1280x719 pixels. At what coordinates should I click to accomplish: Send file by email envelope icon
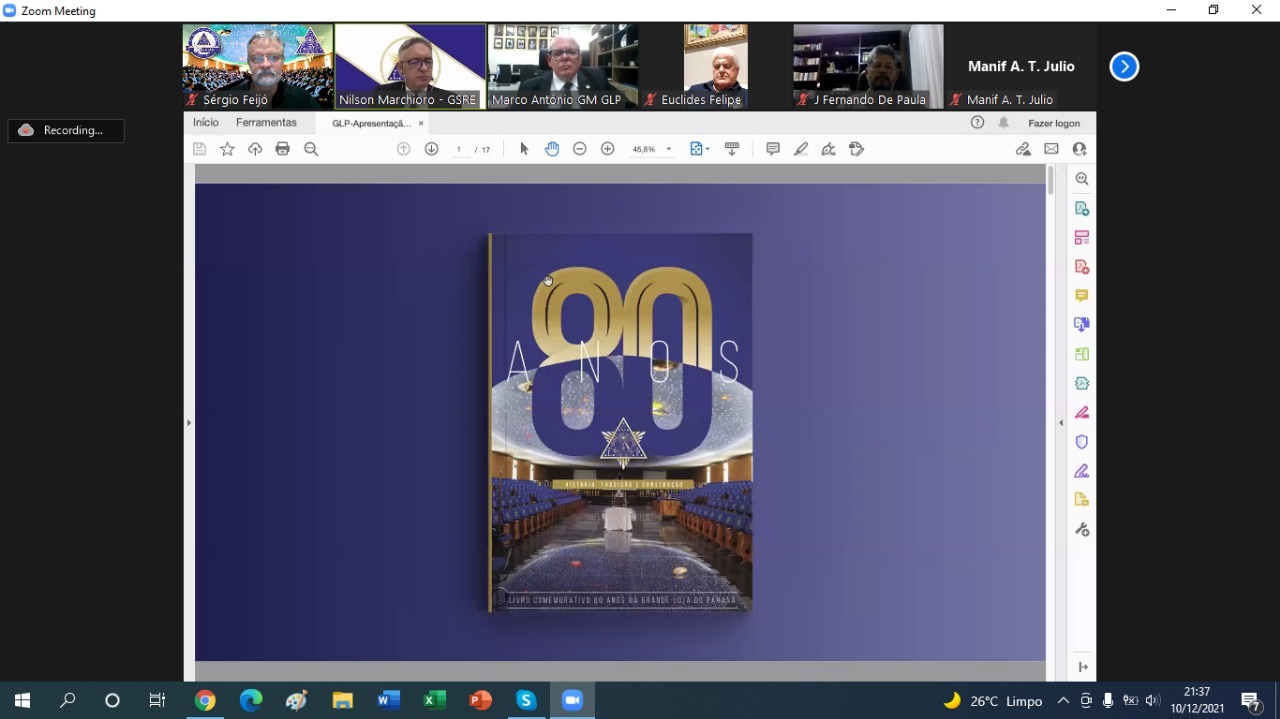point(1051,149)
